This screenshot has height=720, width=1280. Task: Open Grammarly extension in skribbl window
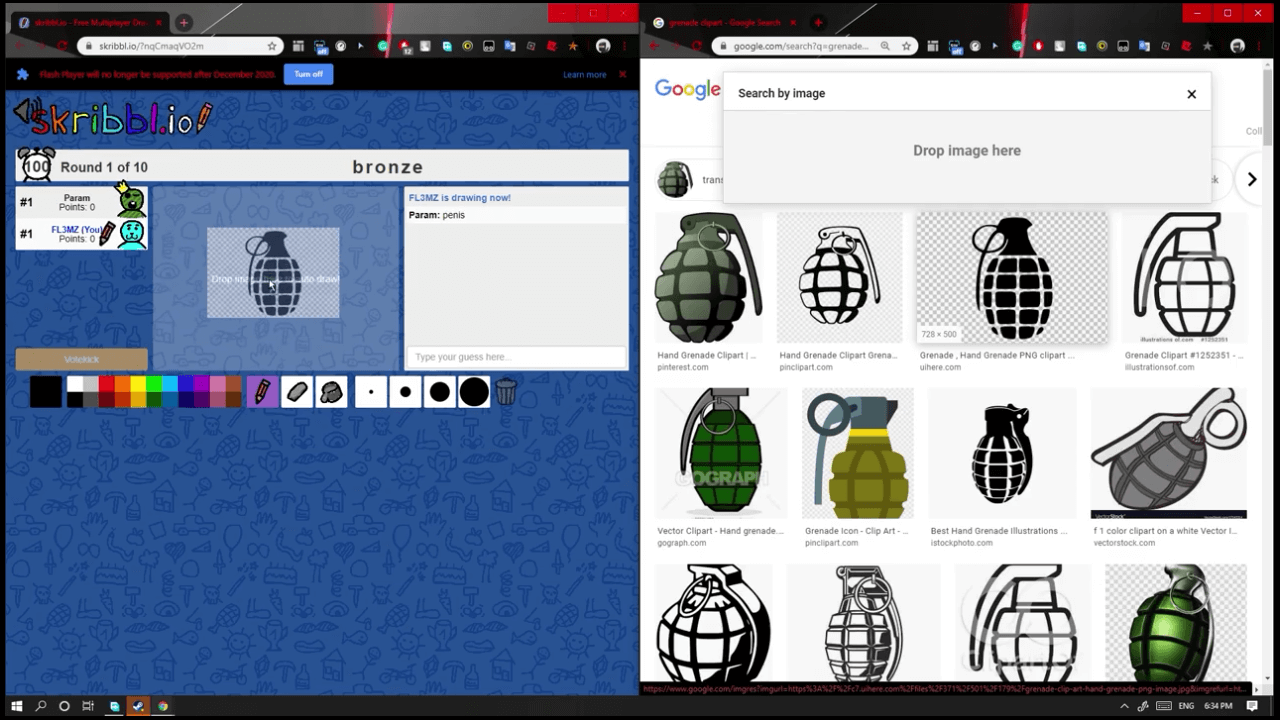pyautogui.click(x=383, y=46)
